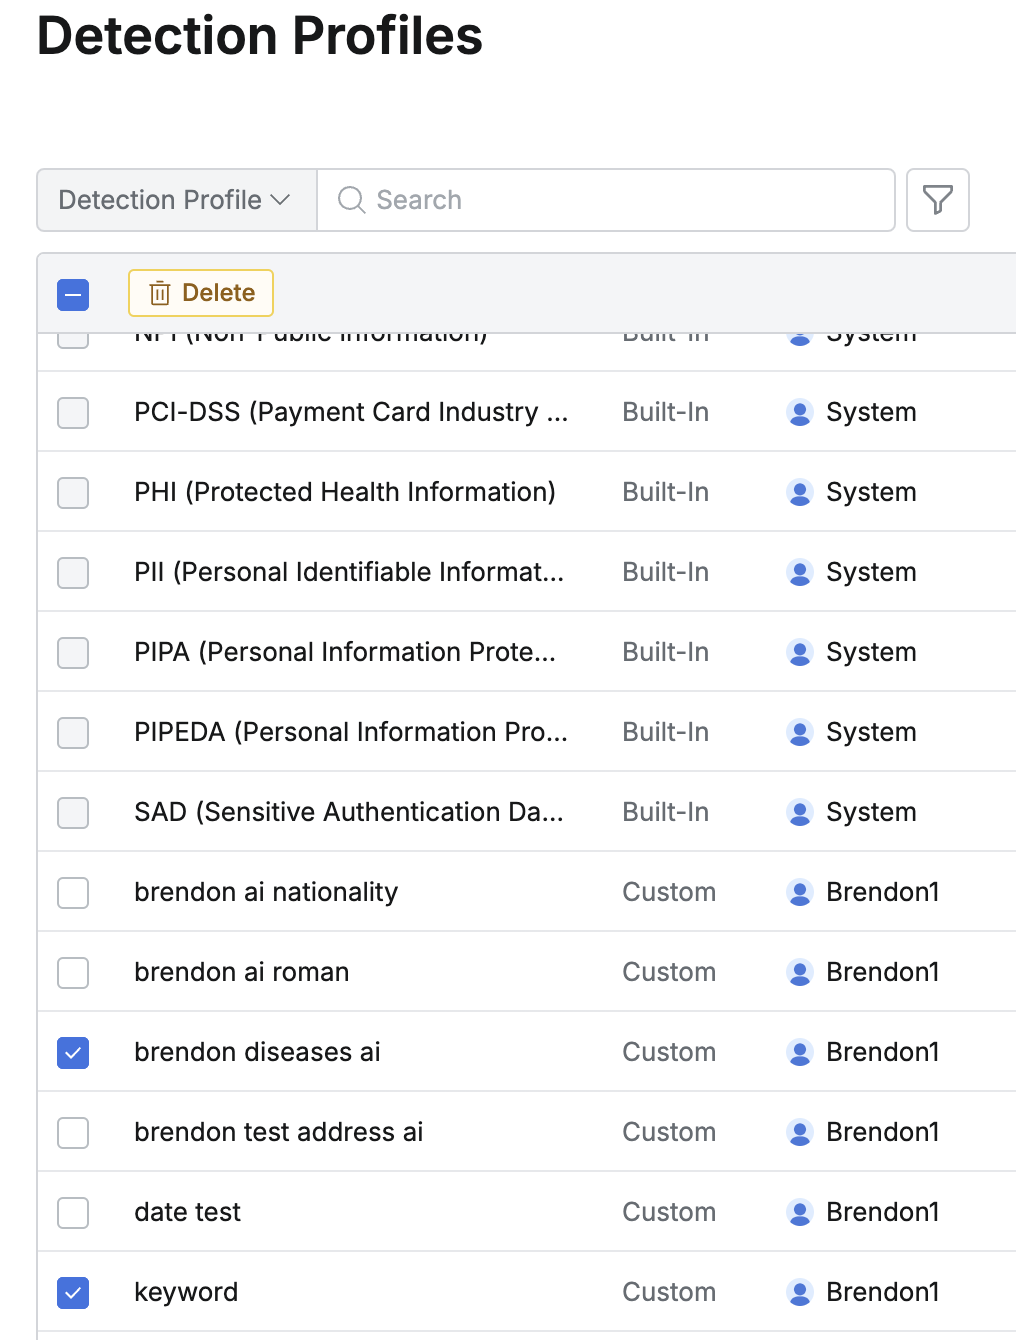Open PCI-DSS Payment Card Industry profile
Image resolution: width=1016 pixels, height=1340 pixels.
click(350, 412)
